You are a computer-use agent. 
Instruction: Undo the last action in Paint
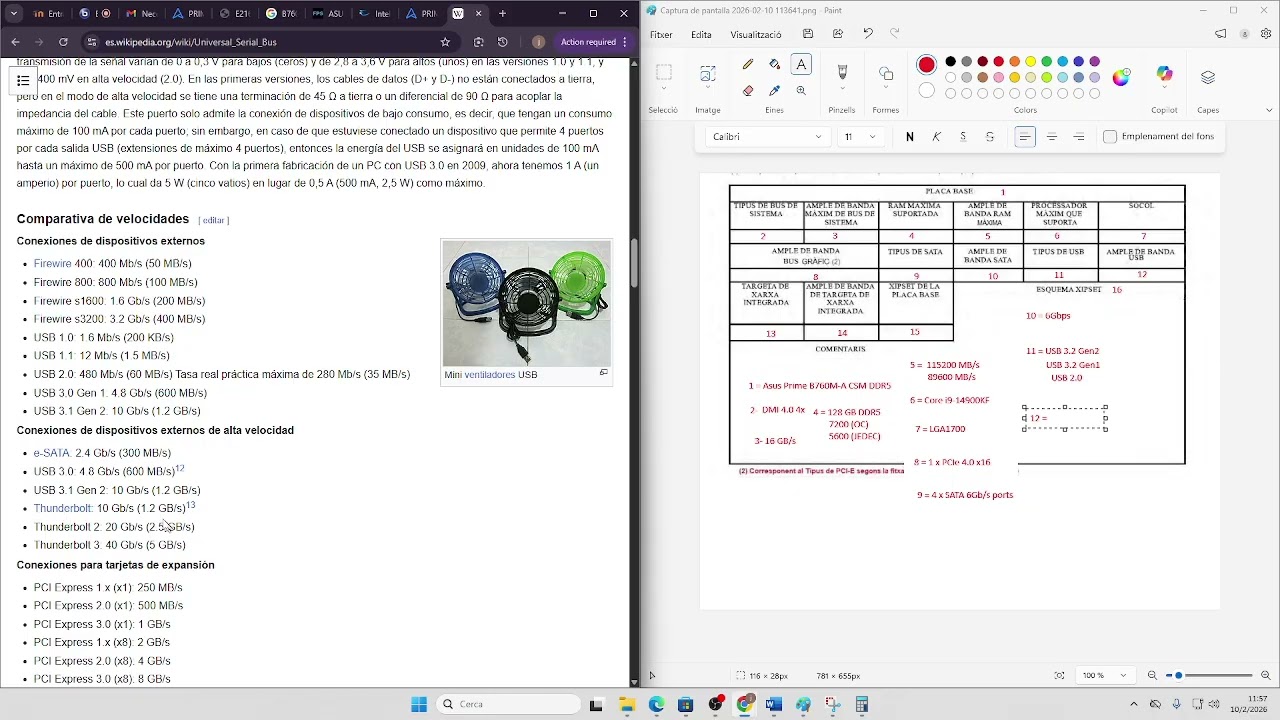pyautogui.click(x=868, y=34)
